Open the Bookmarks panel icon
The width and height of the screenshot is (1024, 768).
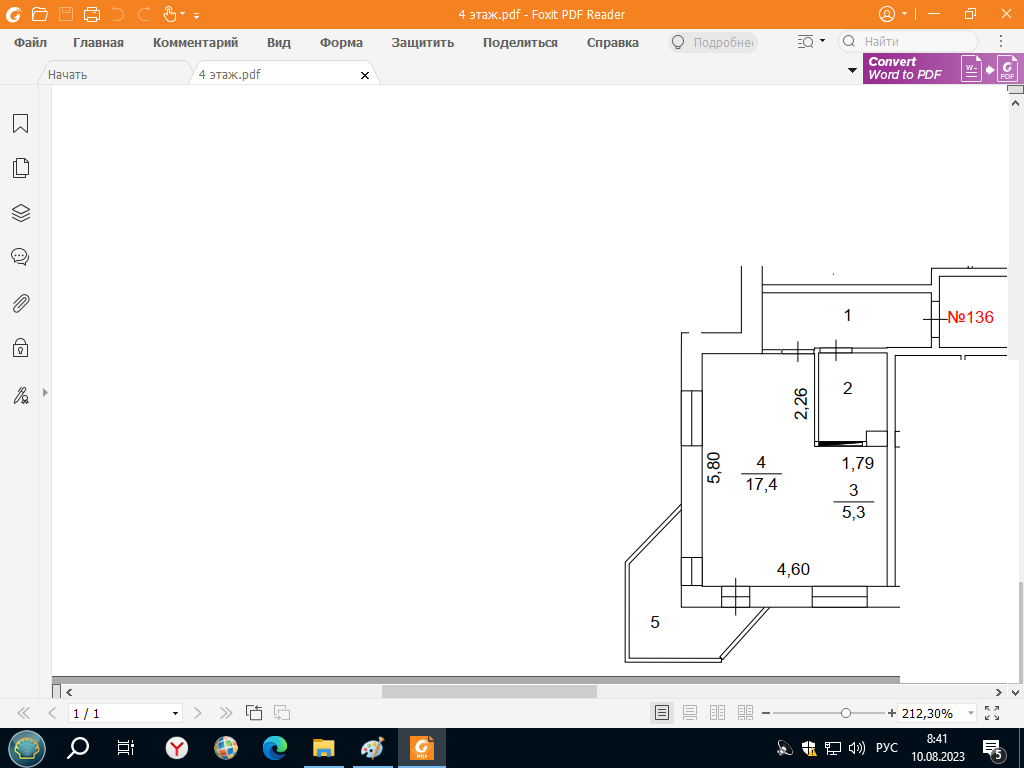click(x=21, y=123)
